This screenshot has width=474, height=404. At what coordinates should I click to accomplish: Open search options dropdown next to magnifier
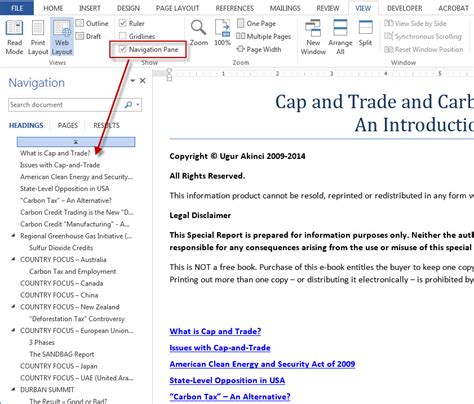tap(138, 105)
